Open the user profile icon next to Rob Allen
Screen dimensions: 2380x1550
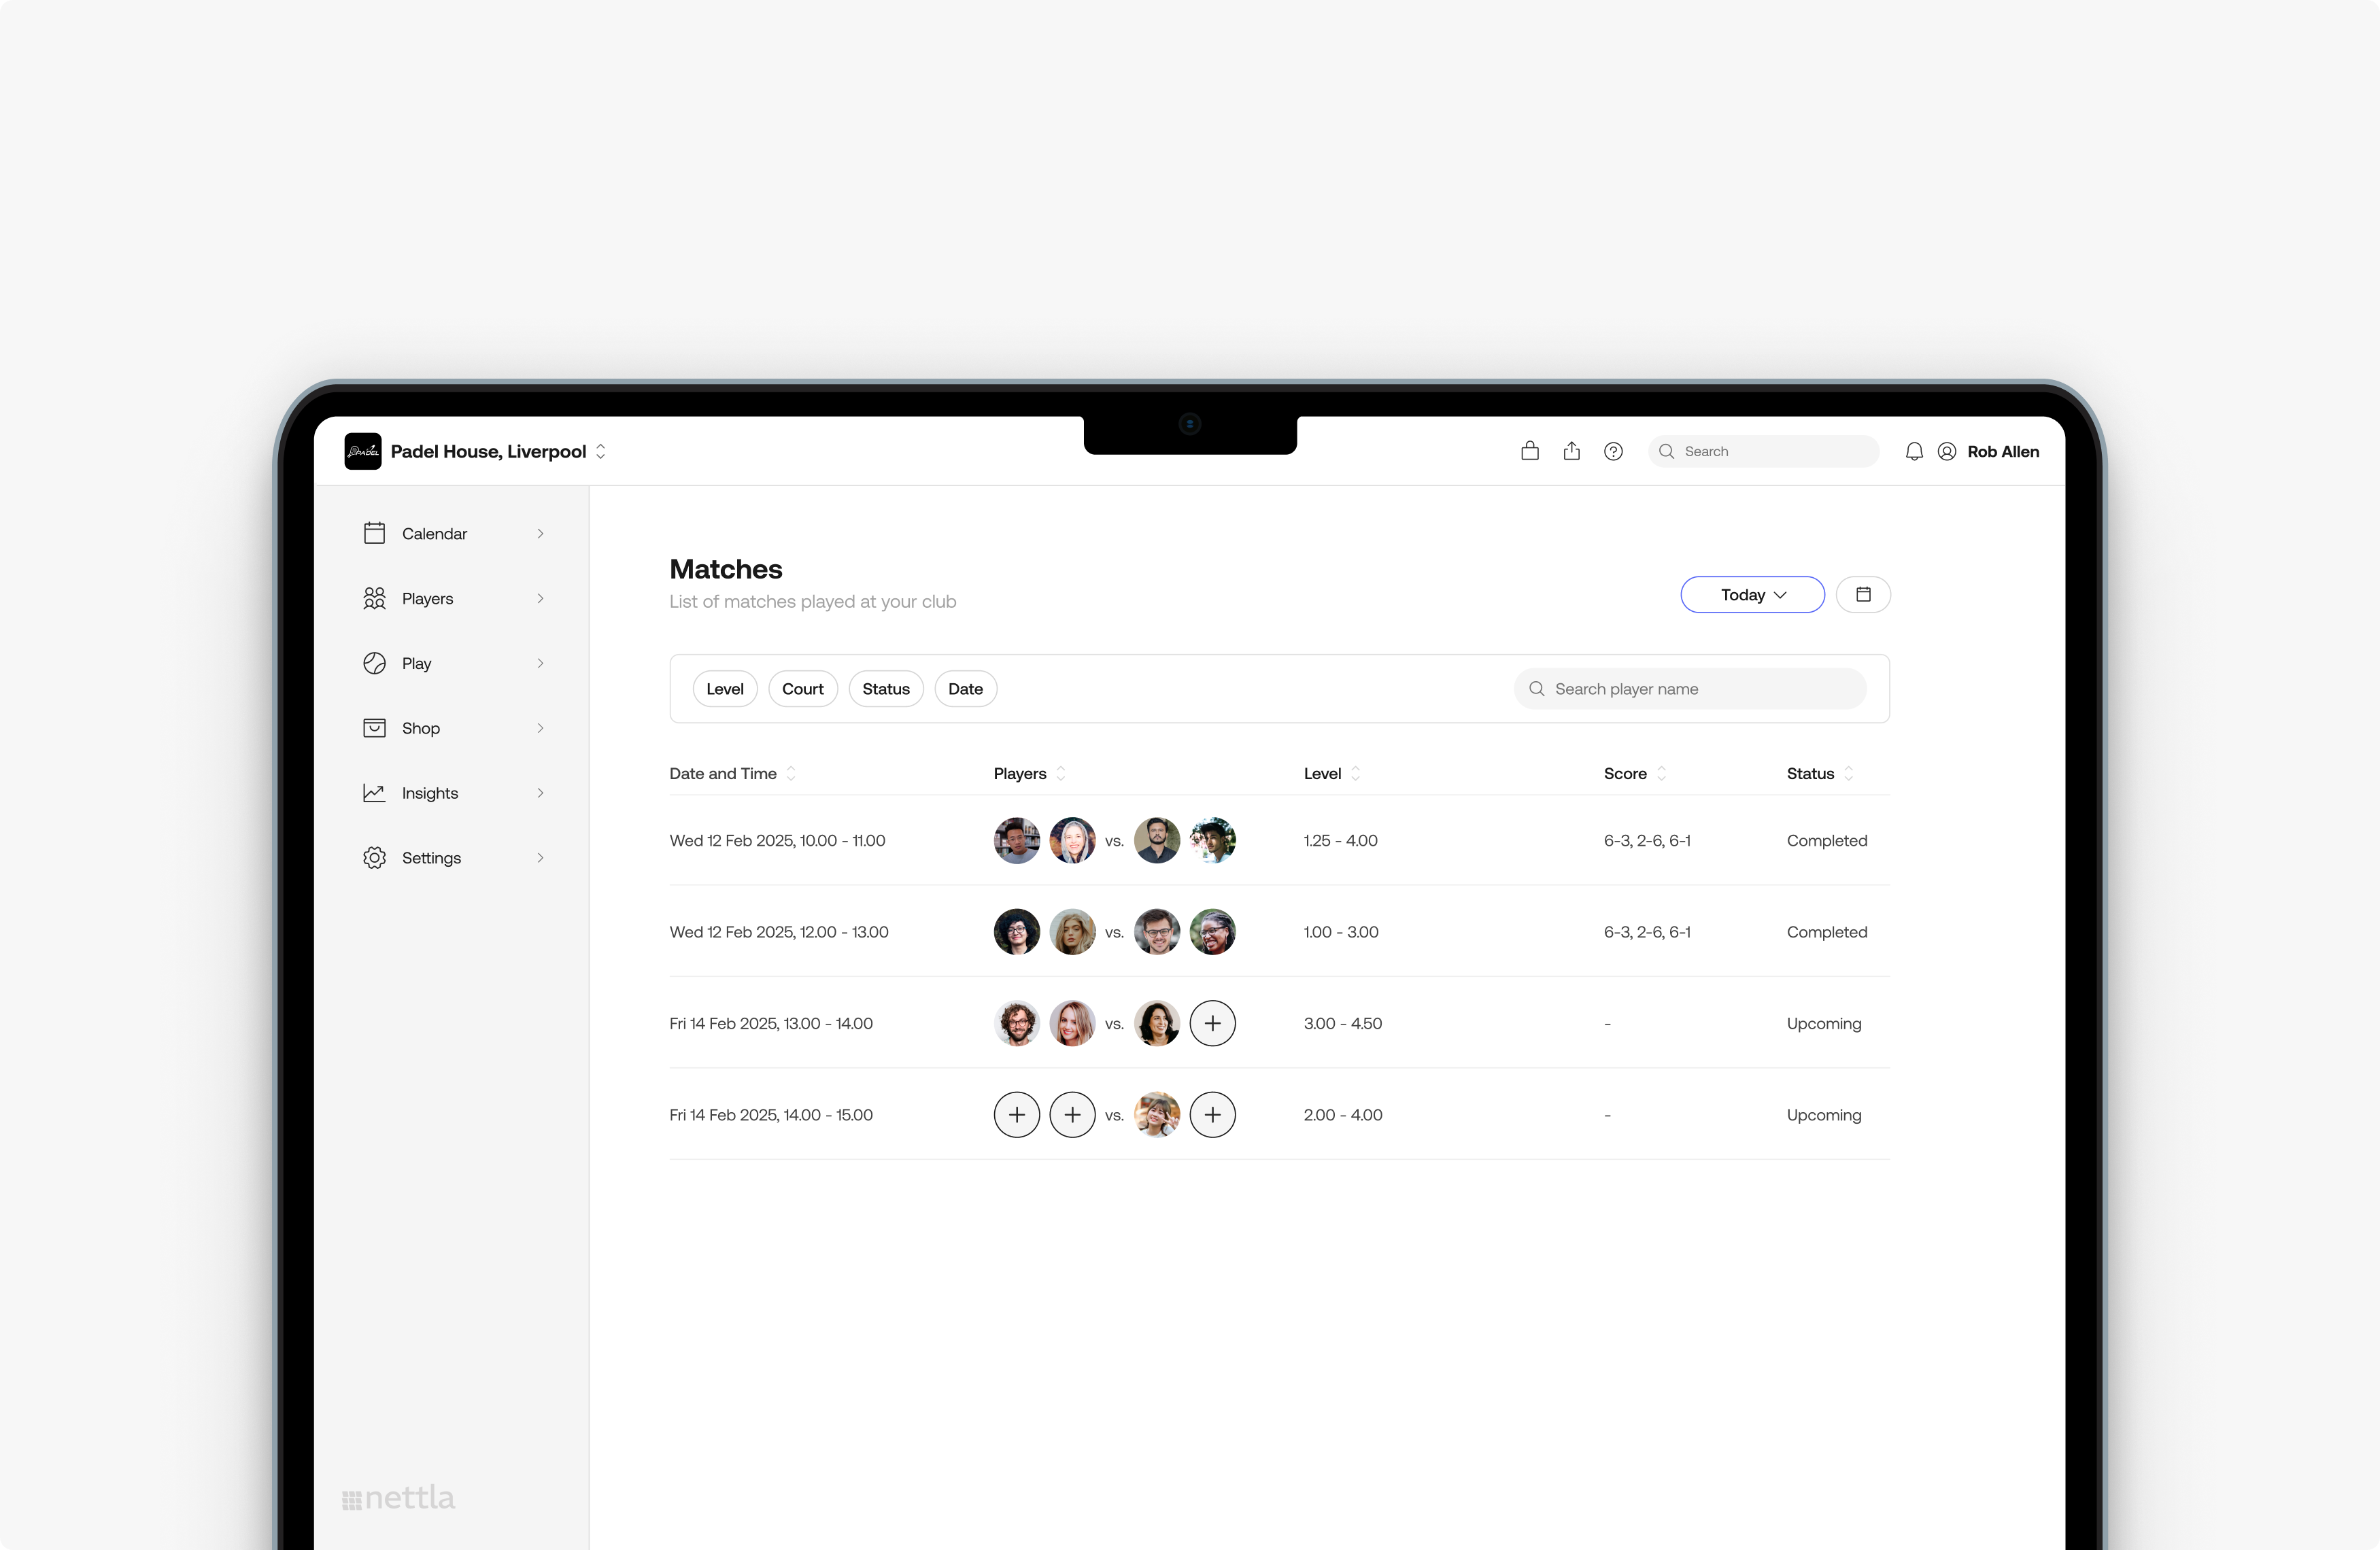[1945, 451]
